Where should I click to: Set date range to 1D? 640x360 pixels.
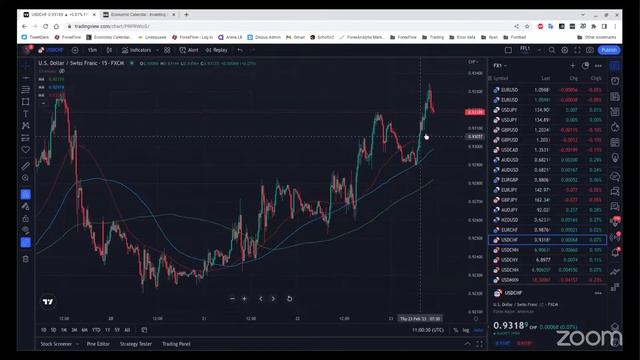pos(44,330)
